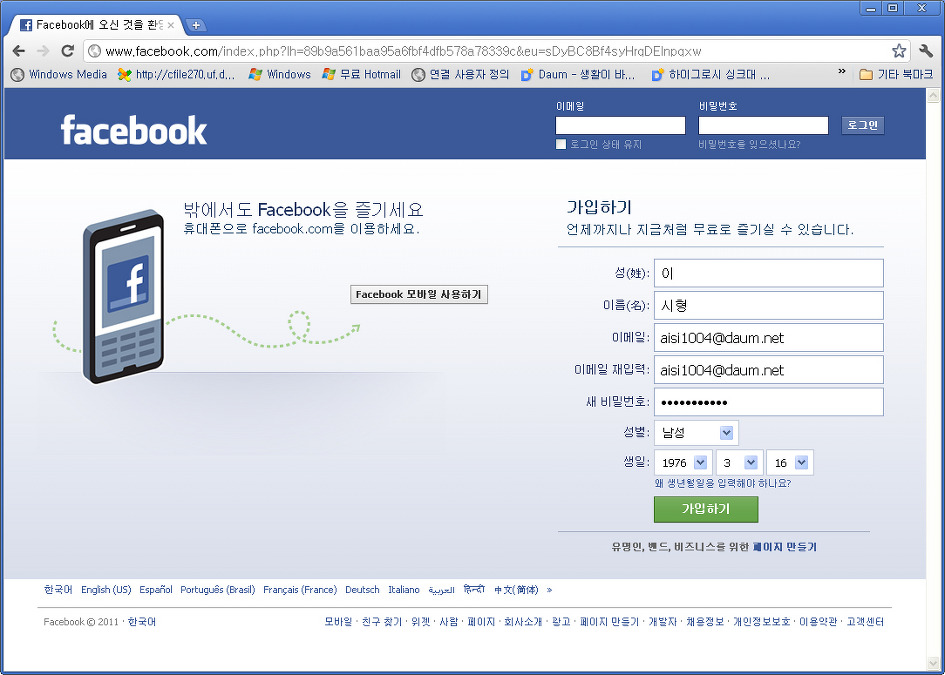Open the Daum 생활이 bookmark

[x=578, y=75]
